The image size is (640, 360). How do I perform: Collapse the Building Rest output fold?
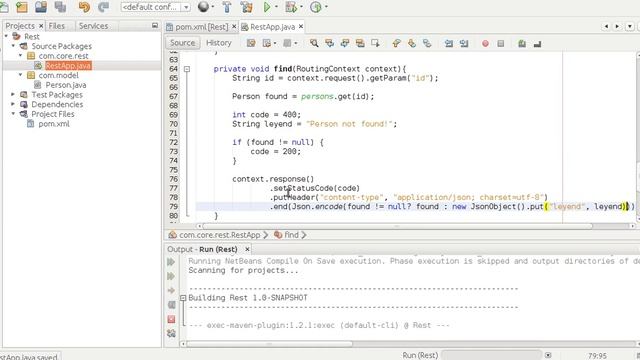pos(183,298)
